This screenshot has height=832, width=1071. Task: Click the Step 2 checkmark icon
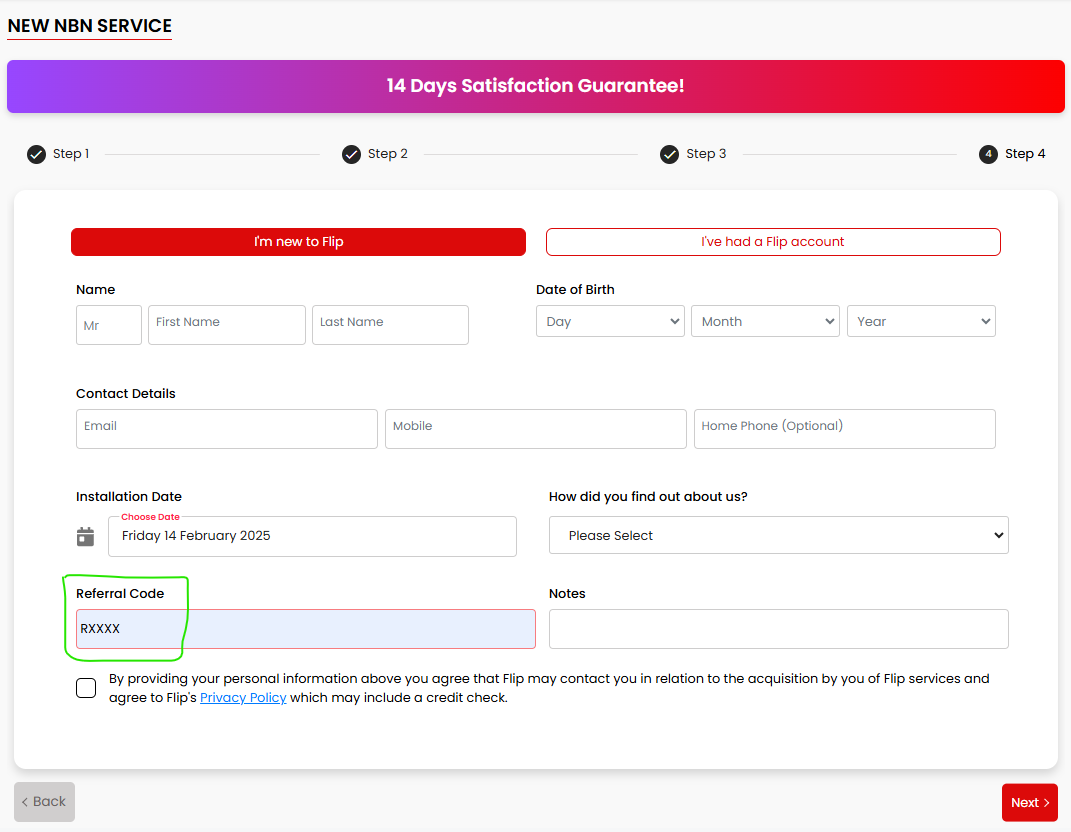point(351,154)
